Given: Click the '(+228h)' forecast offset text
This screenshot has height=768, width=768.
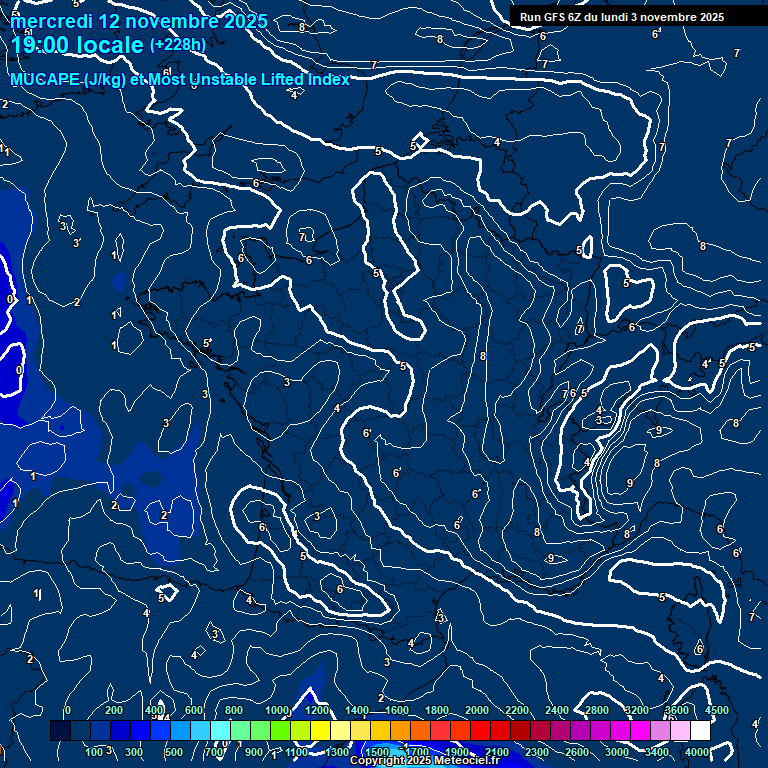Looking at the screenshot, I should pyautogui.click(x=177, y=45).
